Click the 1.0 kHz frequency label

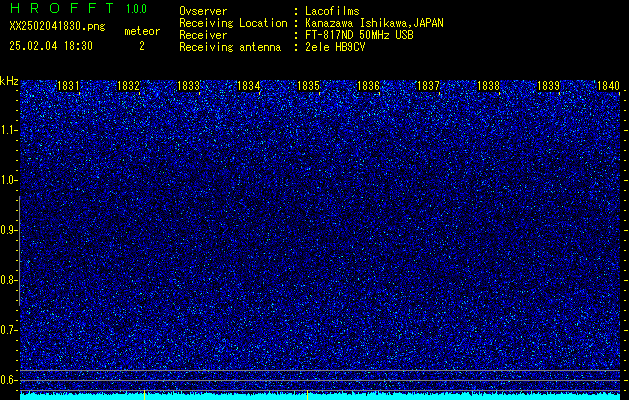pyautogui.click(x=7, y=181)
